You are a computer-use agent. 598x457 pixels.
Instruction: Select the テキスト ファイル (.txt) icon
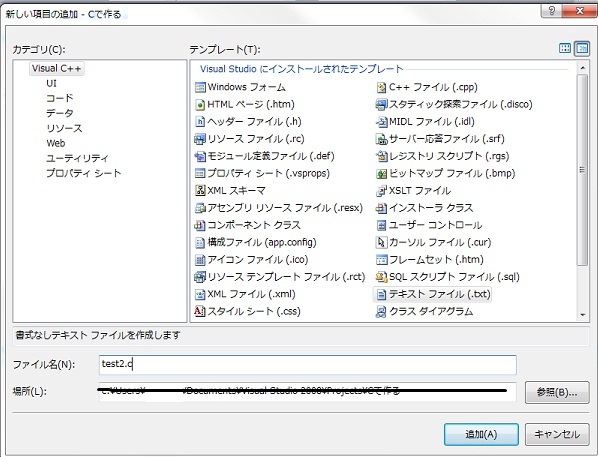(x=381, y=294)
